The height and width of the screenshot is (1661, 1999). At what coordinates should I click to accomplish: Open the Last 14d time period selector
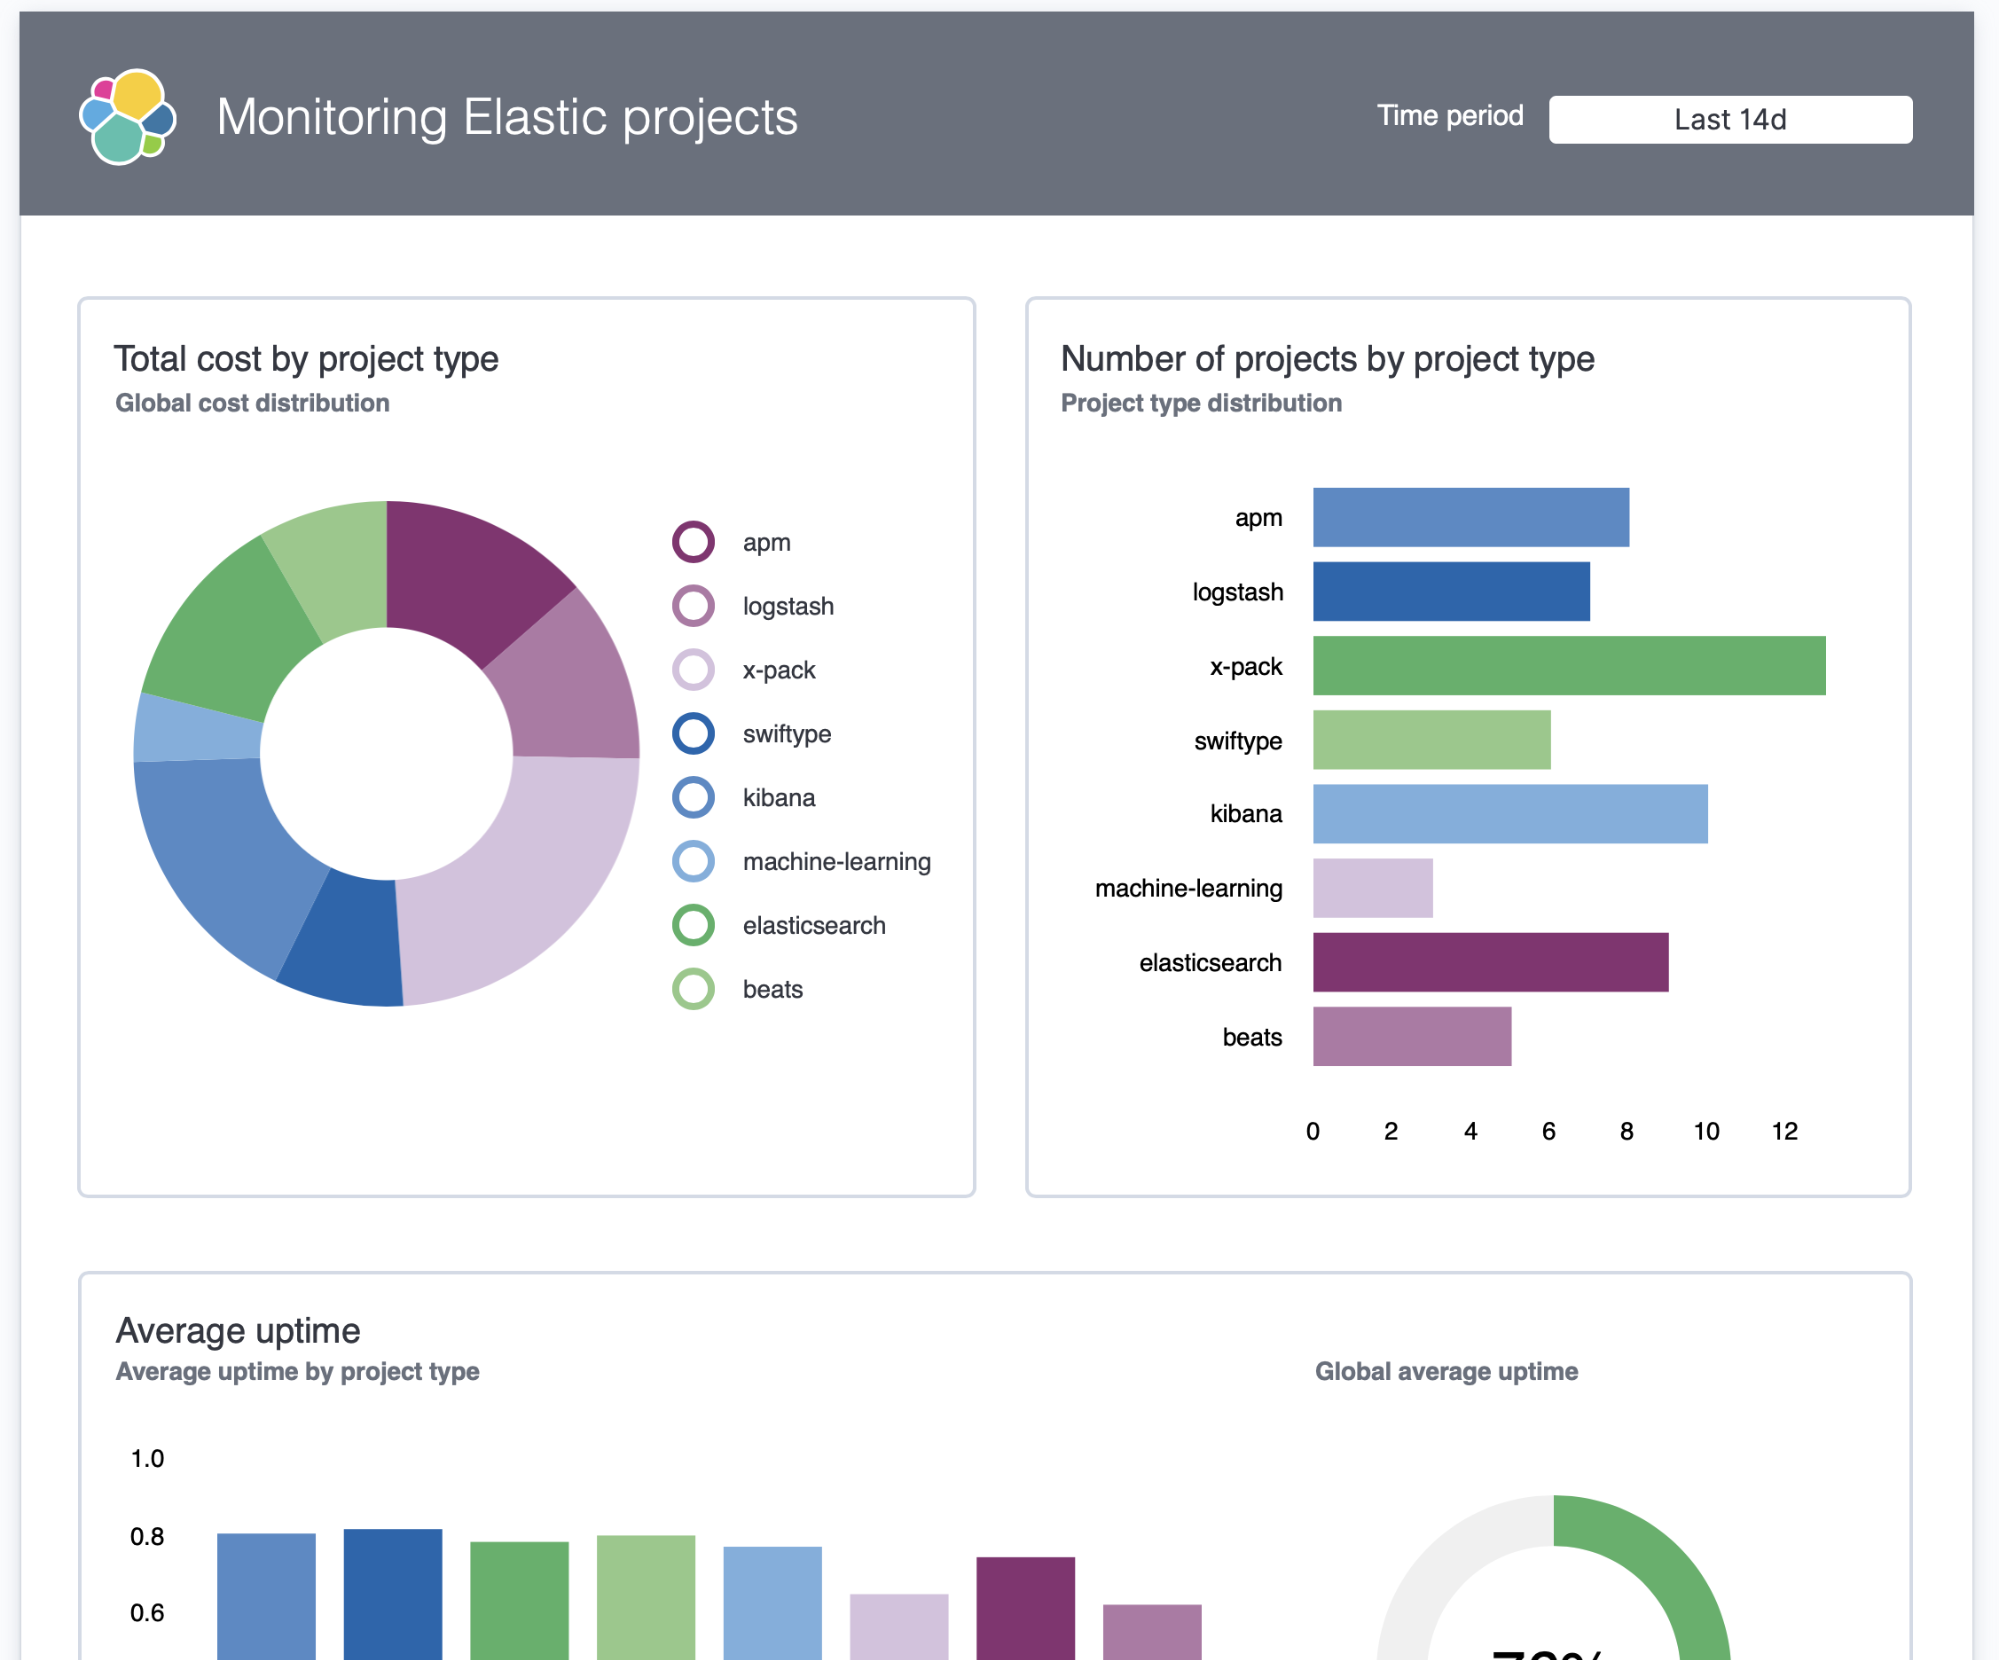[1731, 119]
